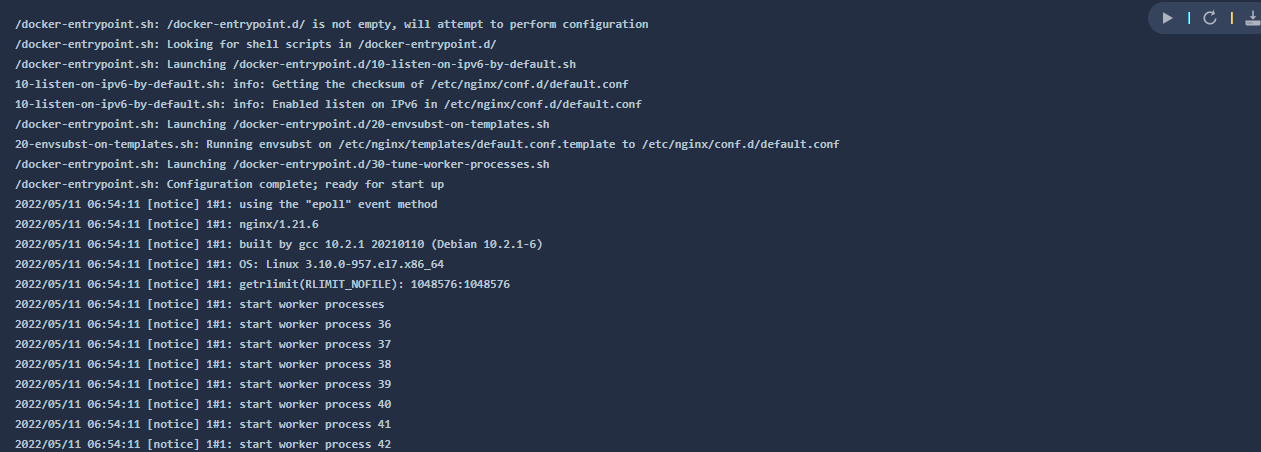
Task: Click the "start worker processes" log line
Action: 199,304
